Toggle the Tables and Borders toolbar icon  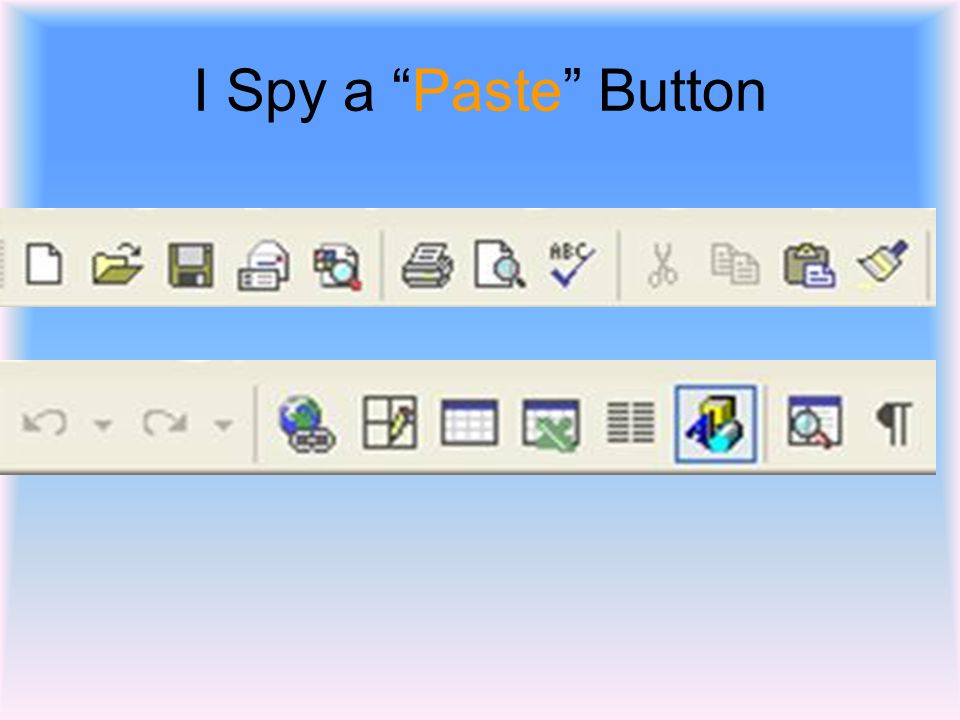tap(390, 422)
